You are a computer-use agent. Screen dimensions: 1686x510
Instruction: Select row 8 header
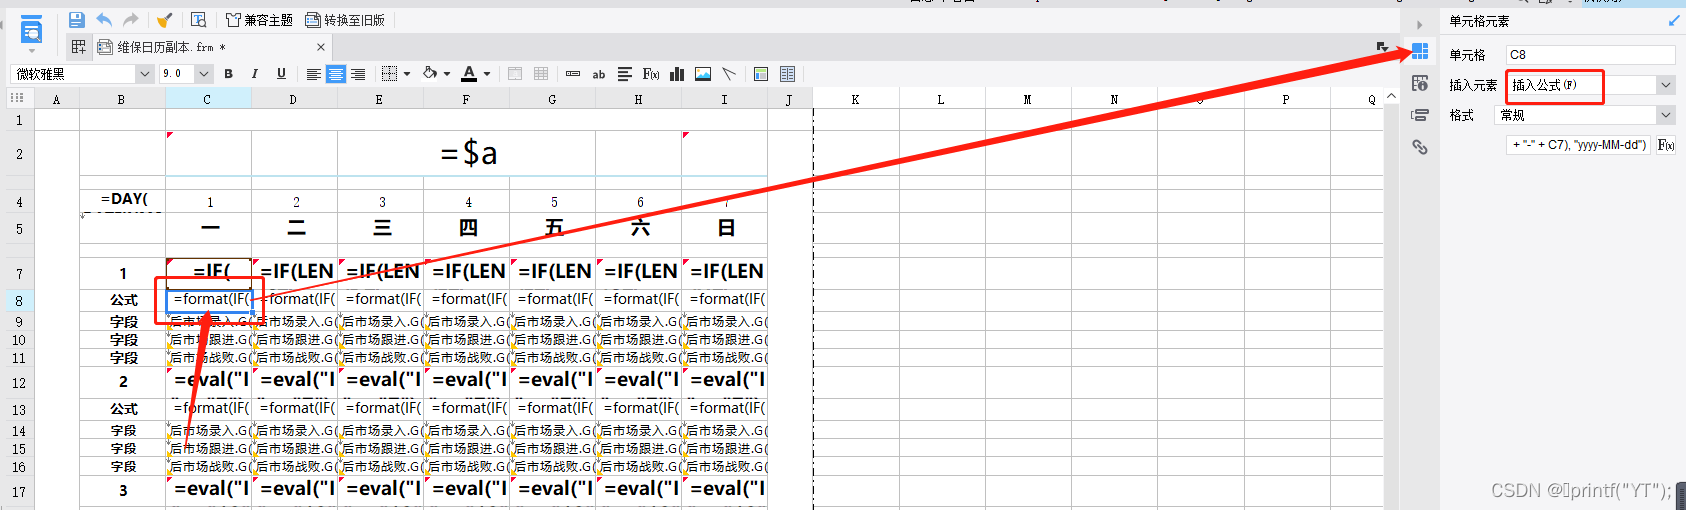point(18,300)
